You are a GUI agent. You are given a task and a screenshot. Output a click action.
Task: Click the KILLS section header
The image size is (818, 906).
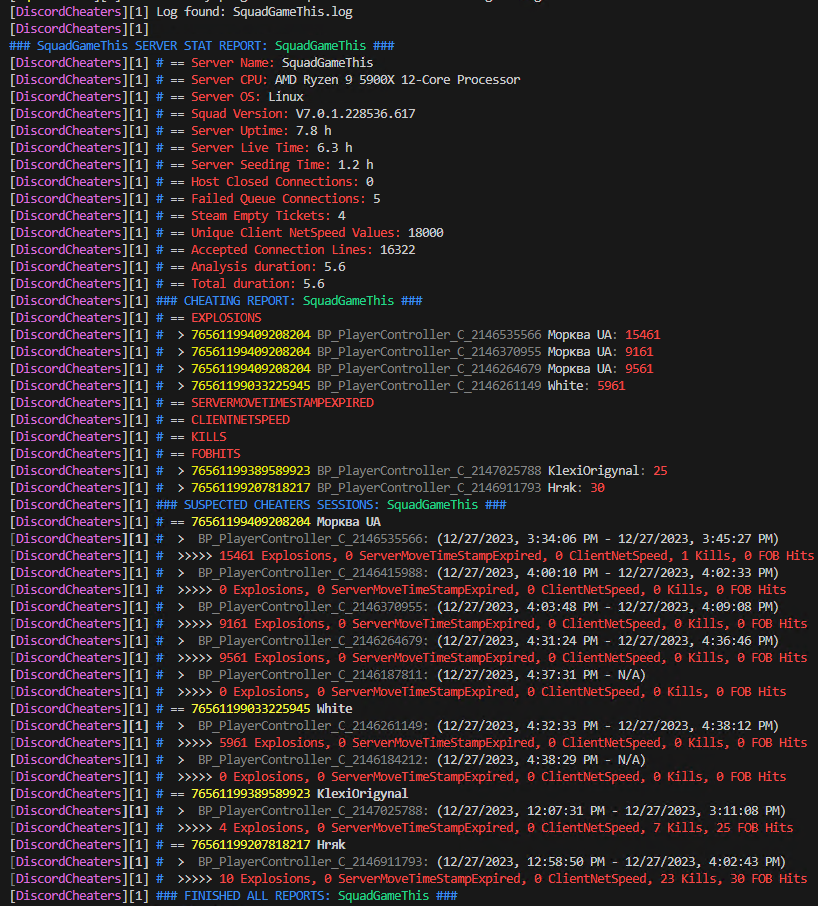[209, 437]
